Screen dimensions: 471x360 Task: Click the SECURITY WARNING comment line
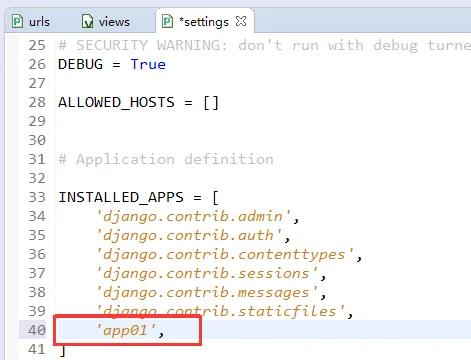(264, 45)
